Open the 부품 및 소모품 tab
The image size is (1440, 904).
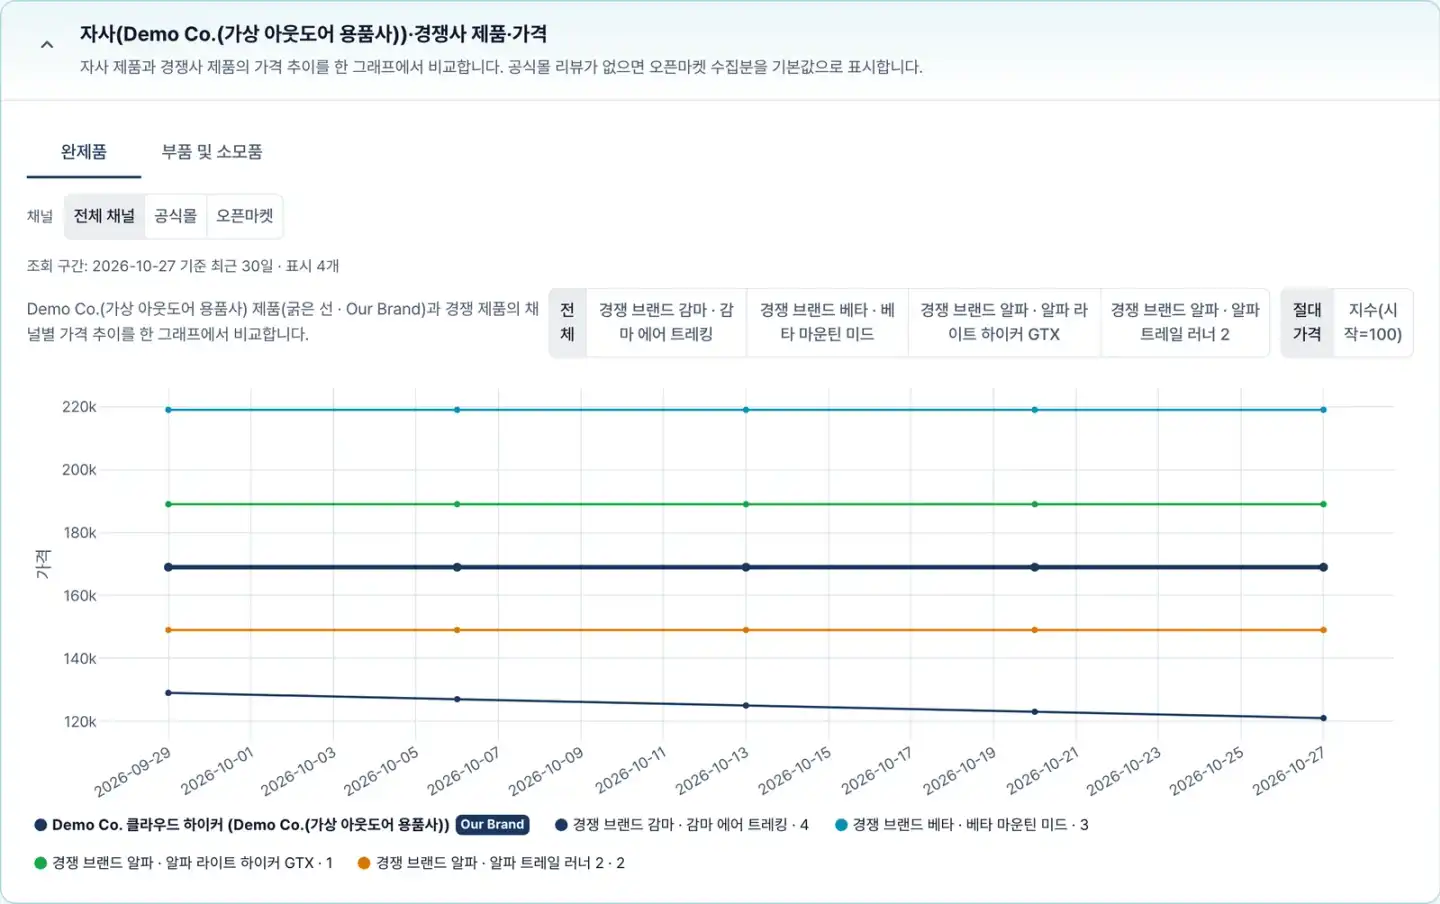coord(212,152)
